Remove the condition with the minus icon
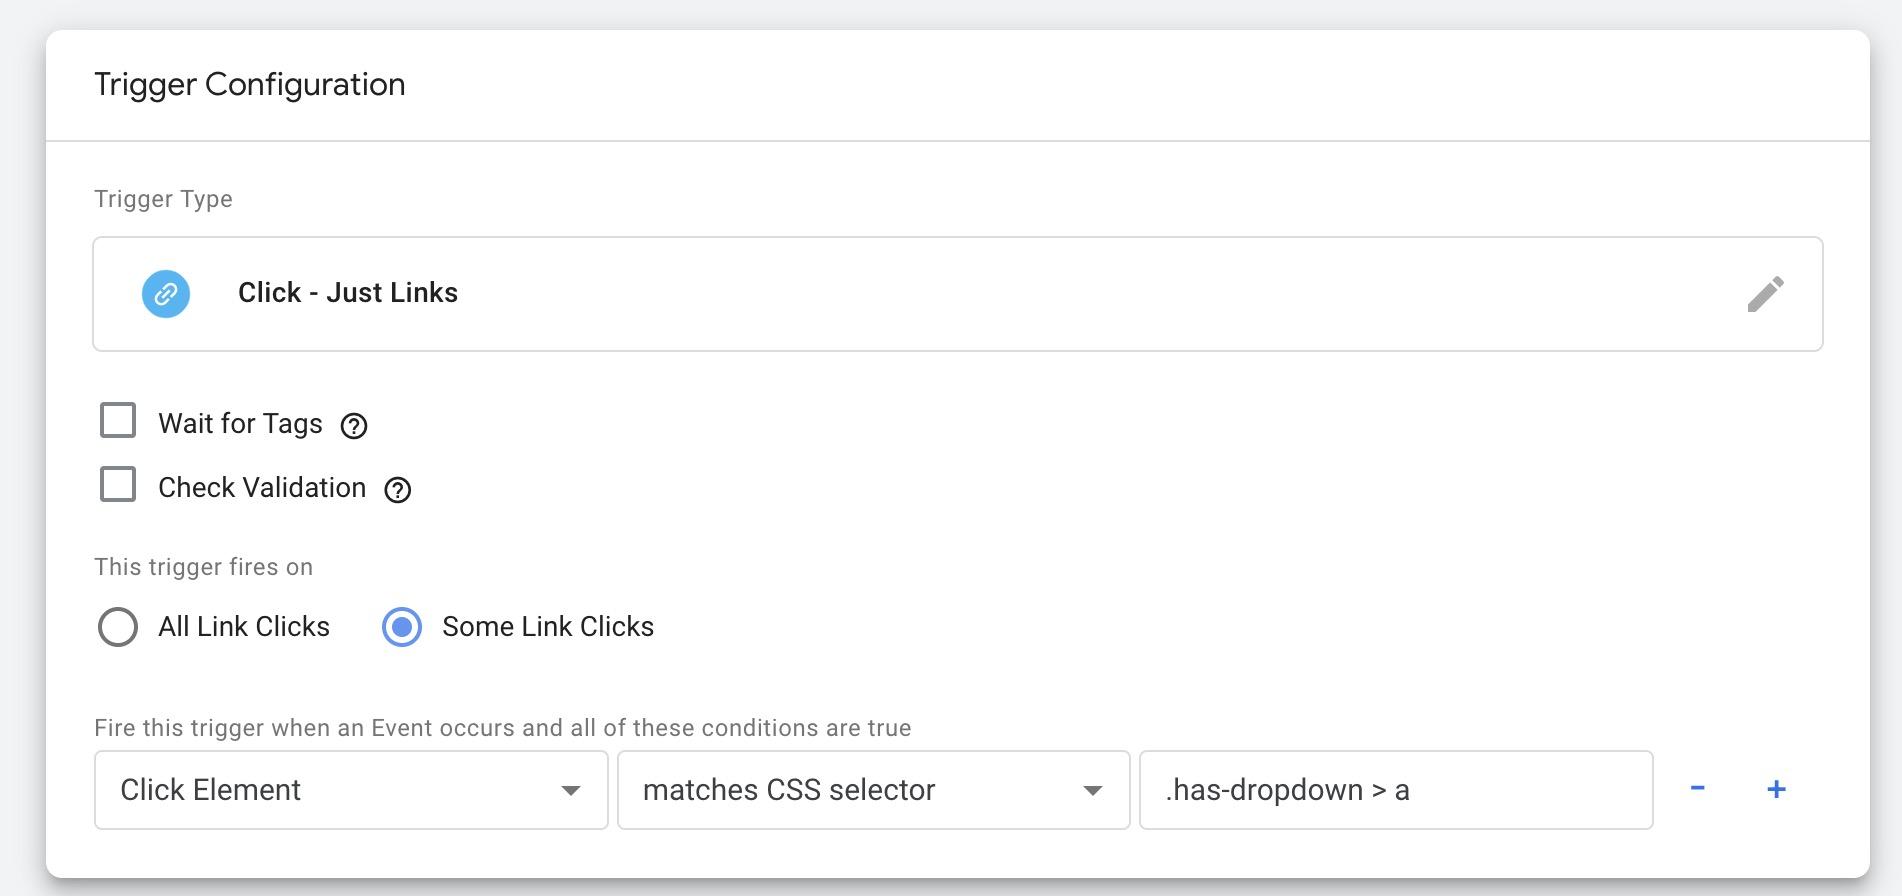The width and height of the screenshot is (1902, 896). click(x=1697, y=789)
